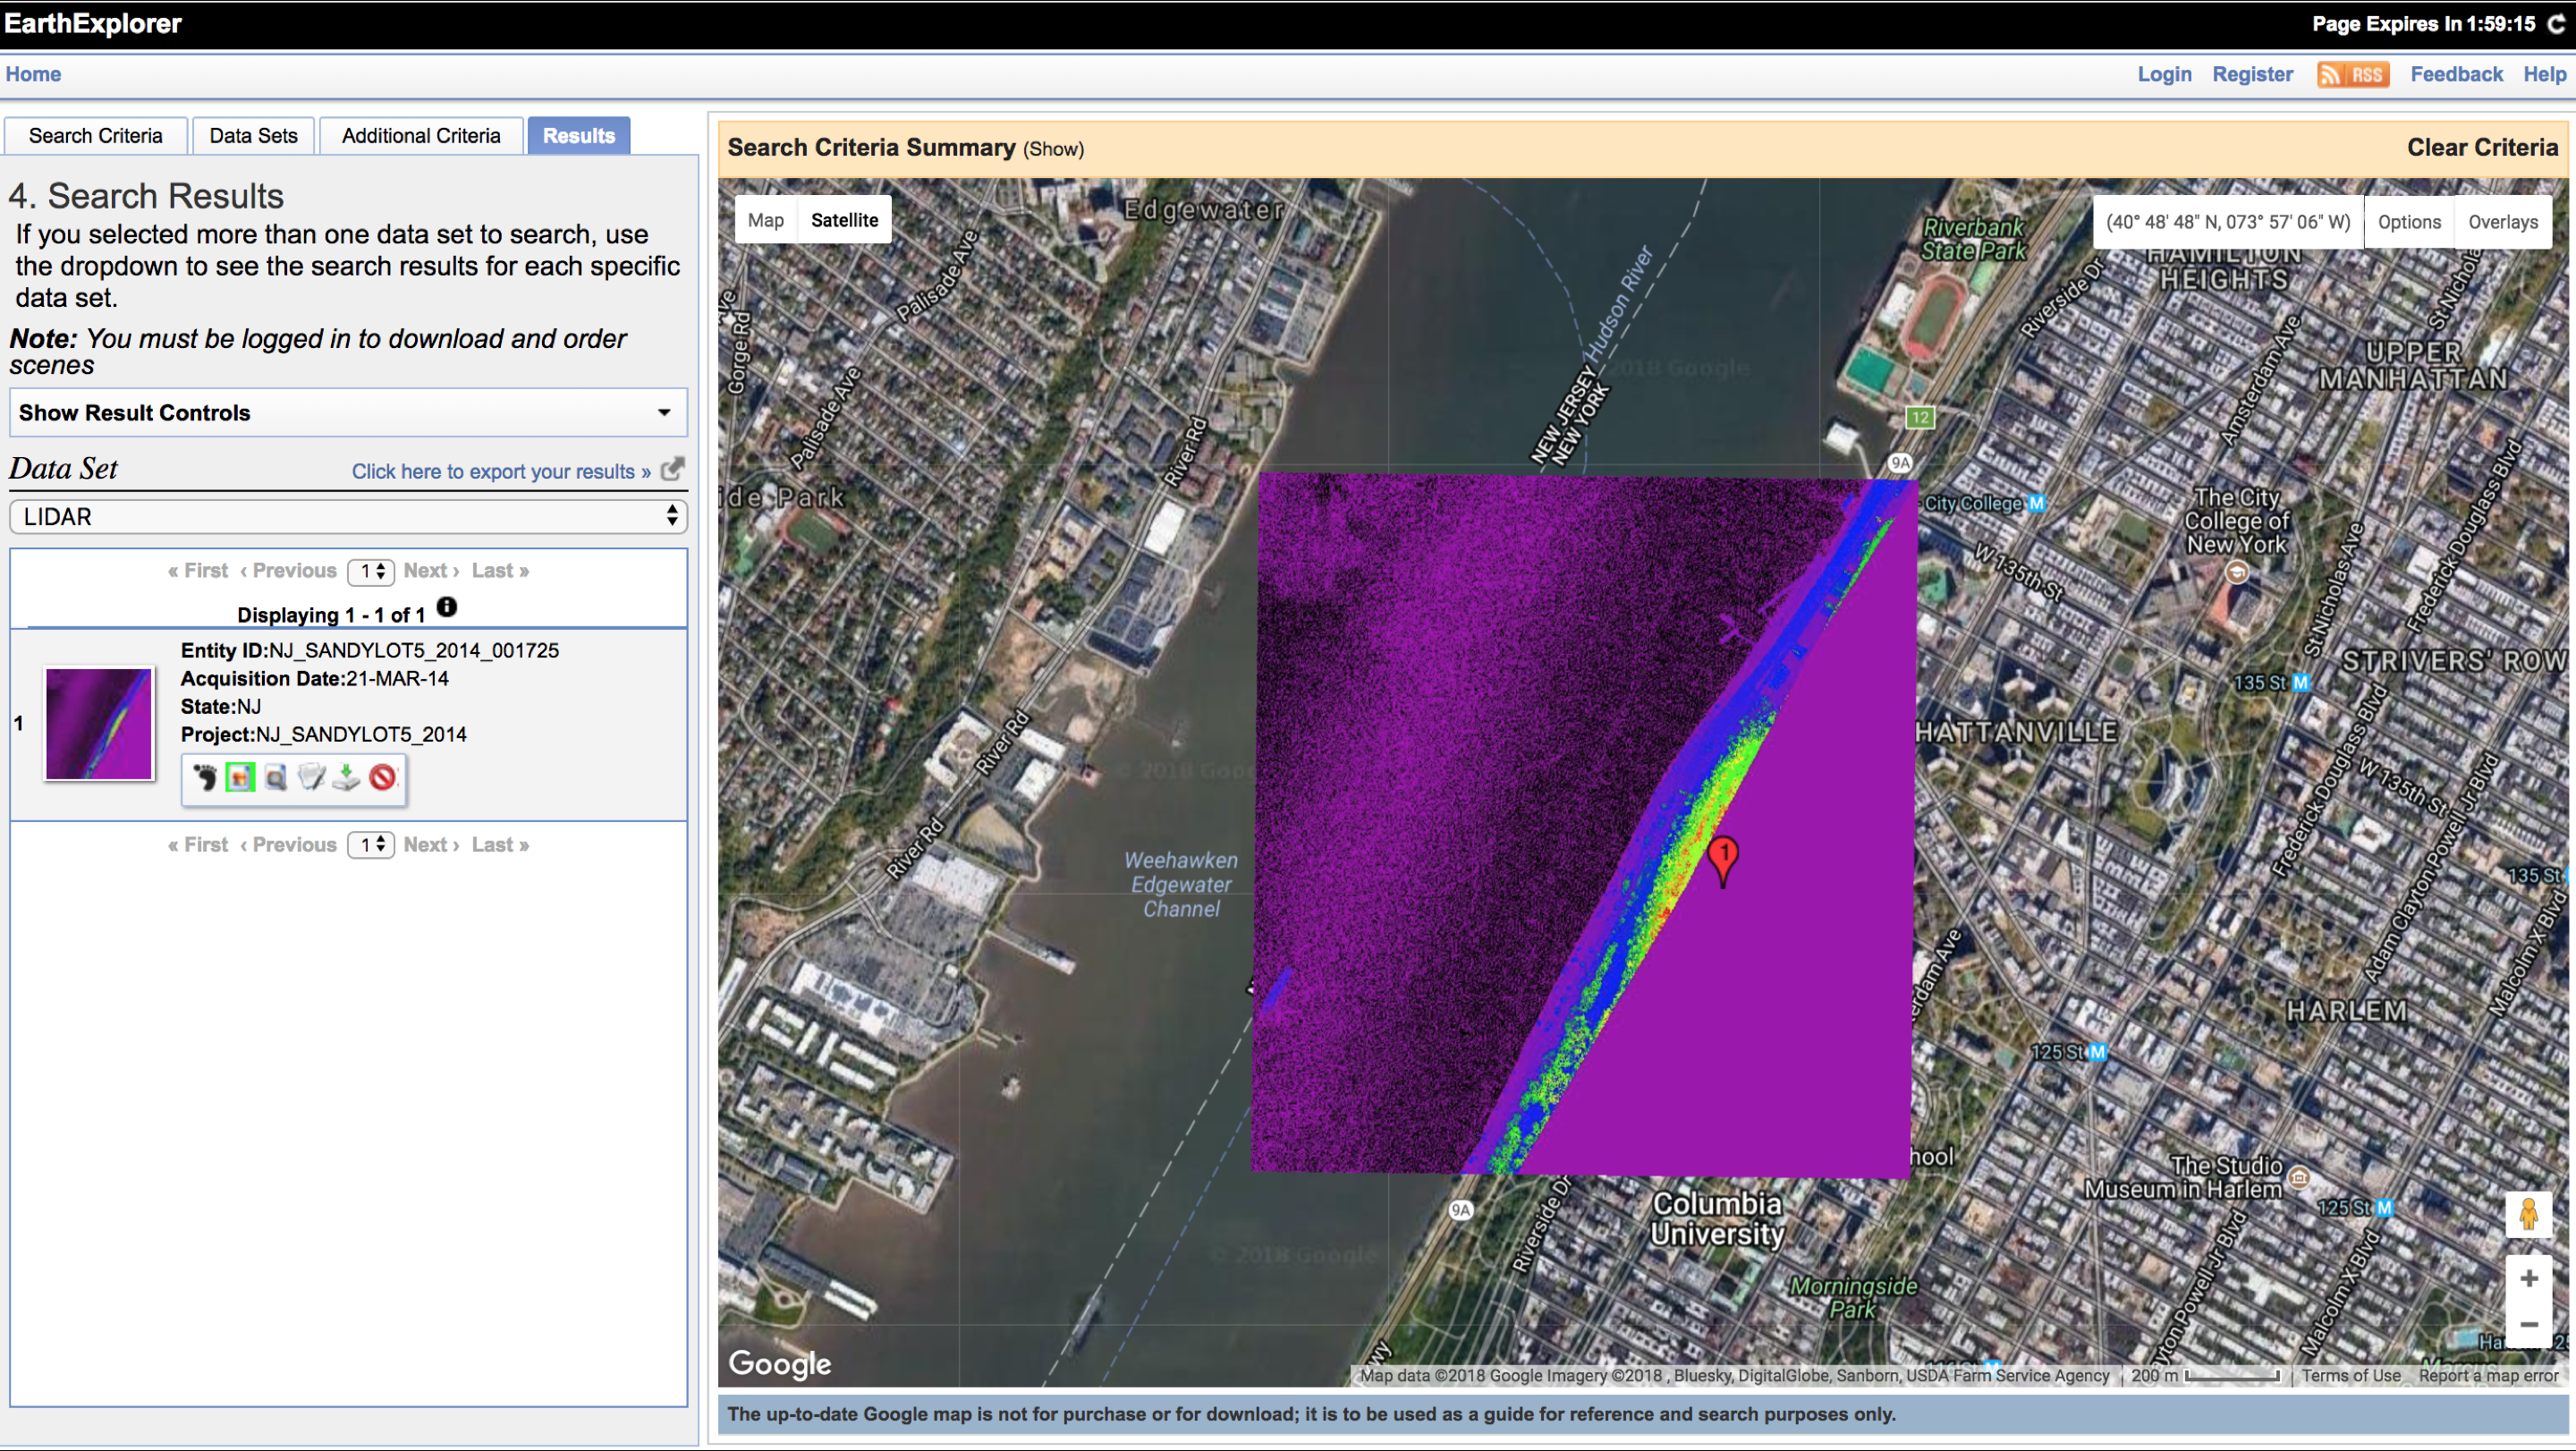Click the Clear Criteria button

tap(2481, 148)
